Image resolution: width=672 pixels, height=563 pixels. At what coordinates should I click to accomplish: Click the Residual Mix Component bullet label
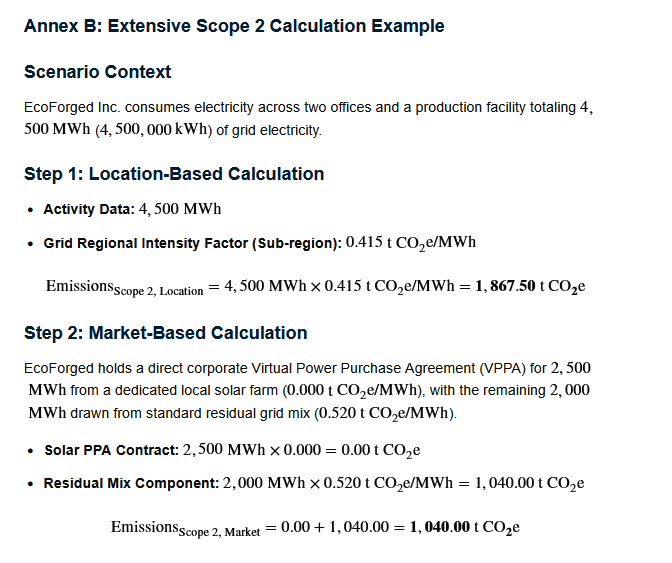(132, 483)
